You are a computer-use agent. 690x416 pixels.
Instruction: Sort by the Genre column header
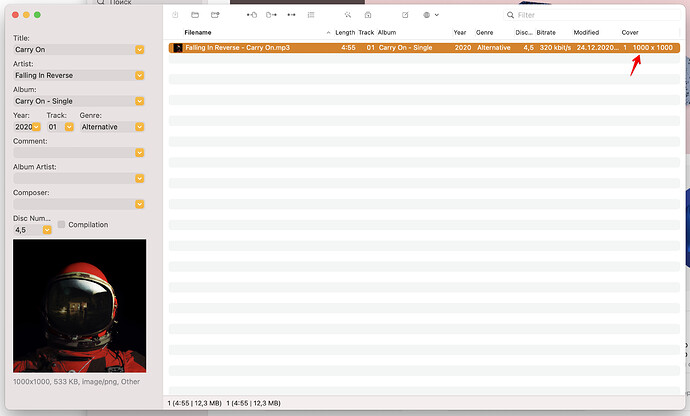click(x=484, y=33)
